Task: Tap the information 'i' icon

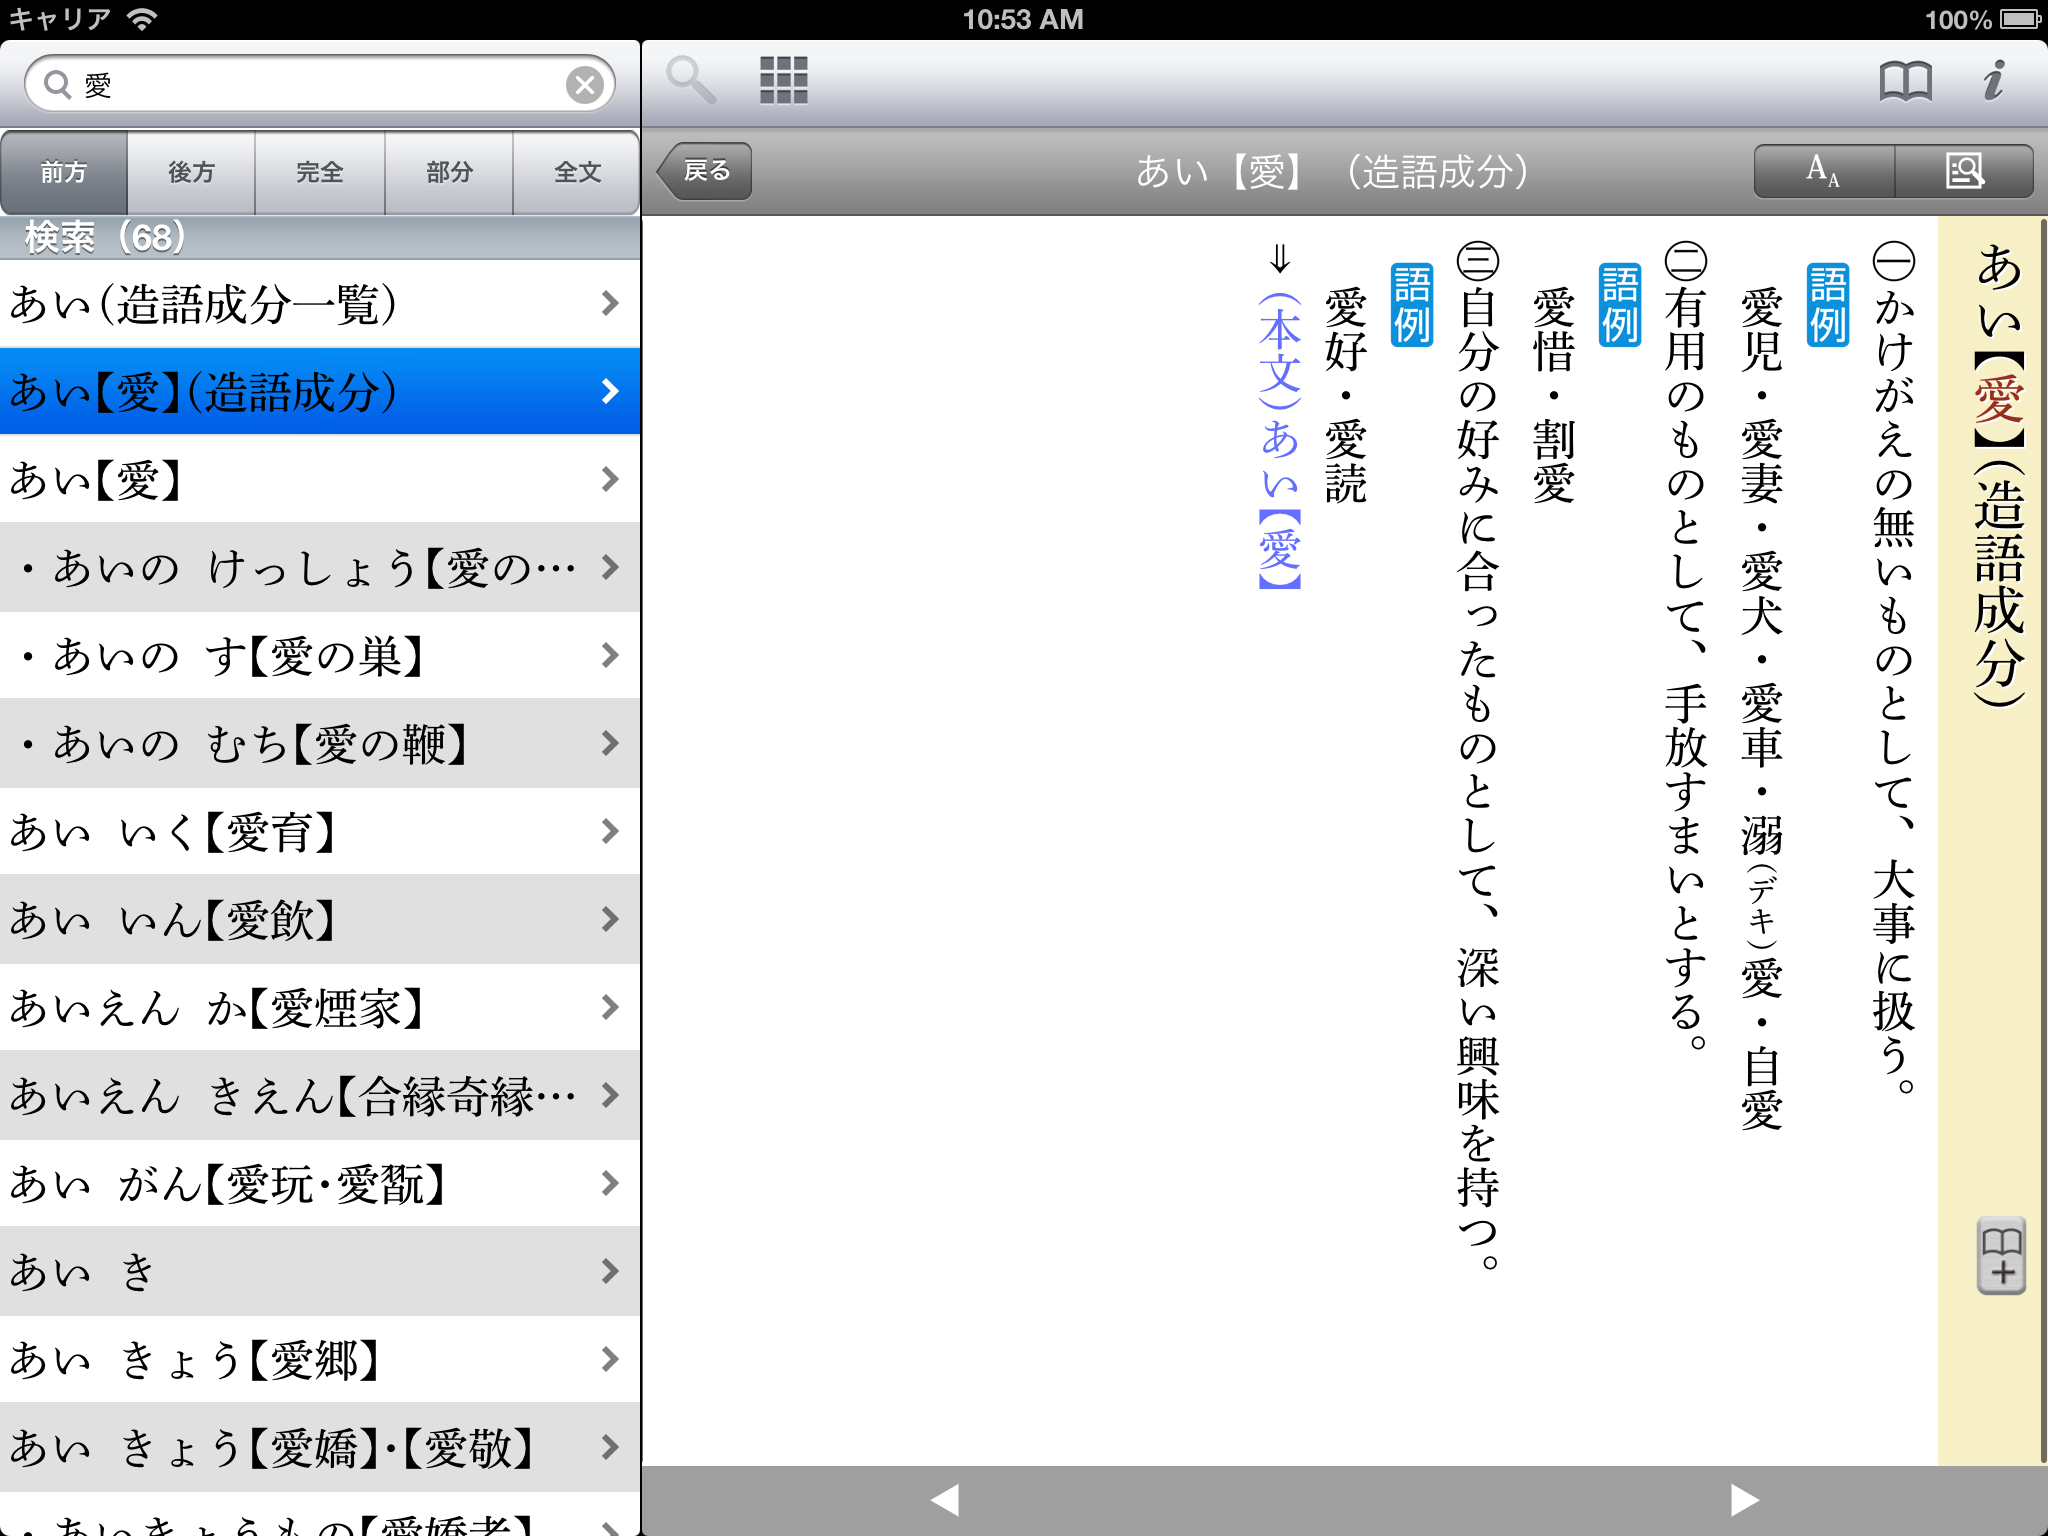Action: click(x=1994, y=81)
